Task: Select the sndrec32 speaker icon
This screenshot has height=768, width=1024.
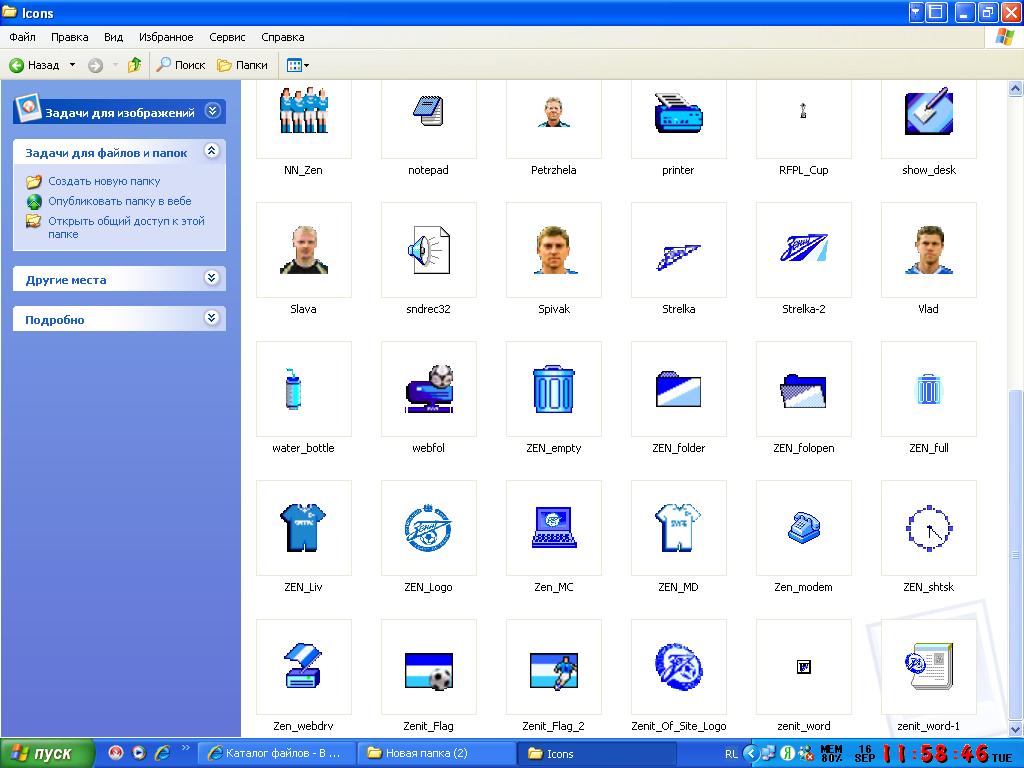Action: (x=428, y=250)
